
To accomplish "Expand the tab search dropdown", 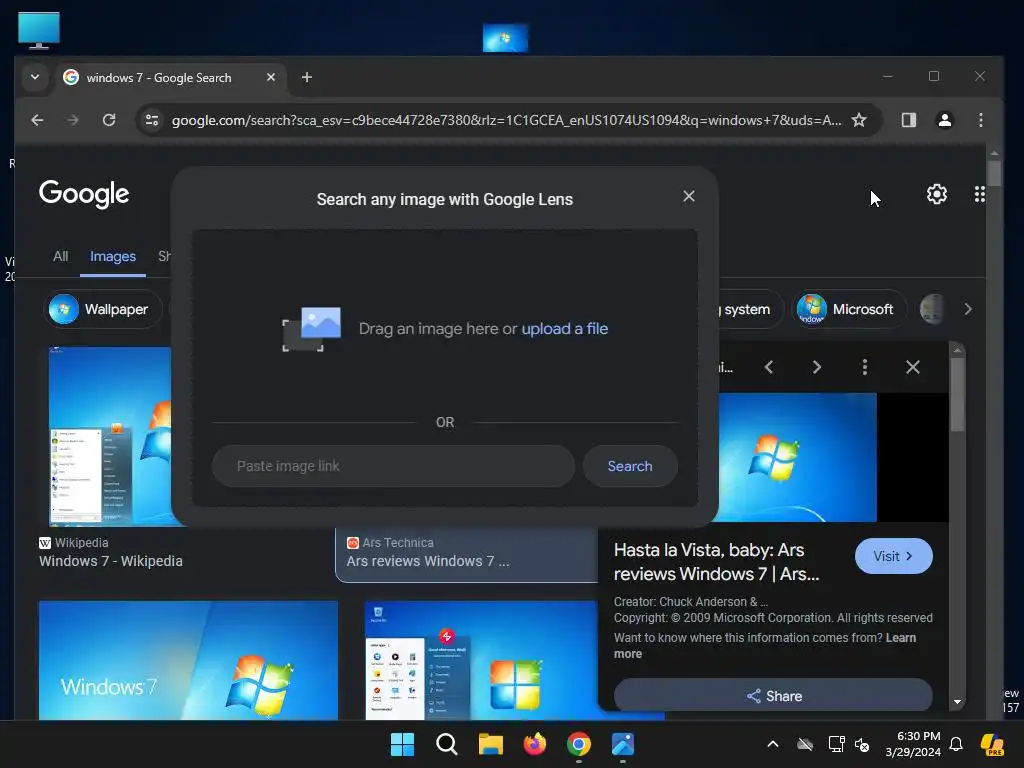I will [35, 77].
